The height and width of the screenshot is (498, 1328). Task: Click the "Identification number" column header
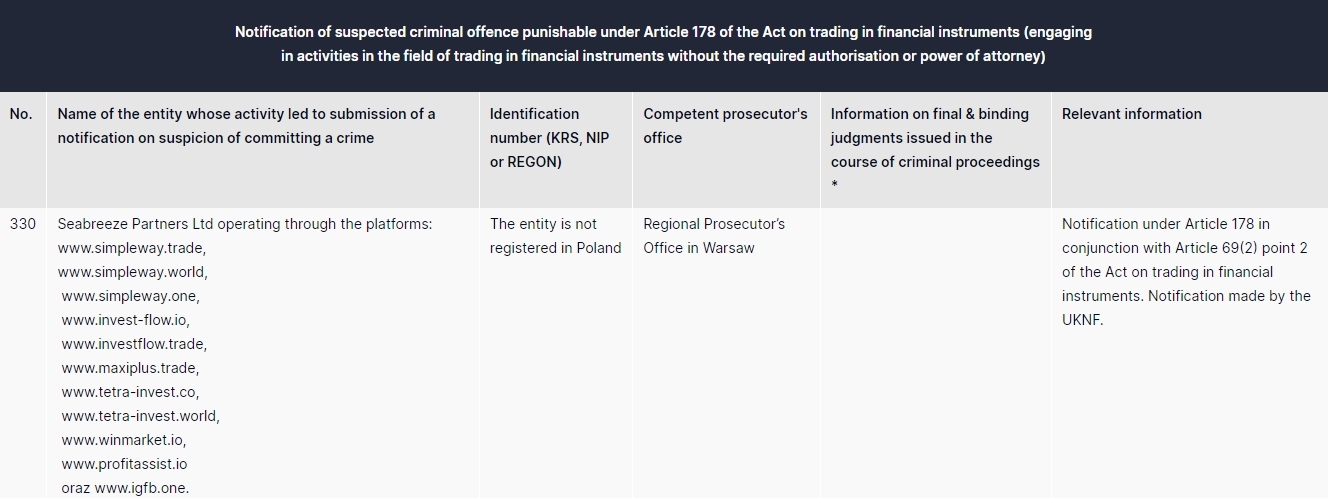coord(549,138)
